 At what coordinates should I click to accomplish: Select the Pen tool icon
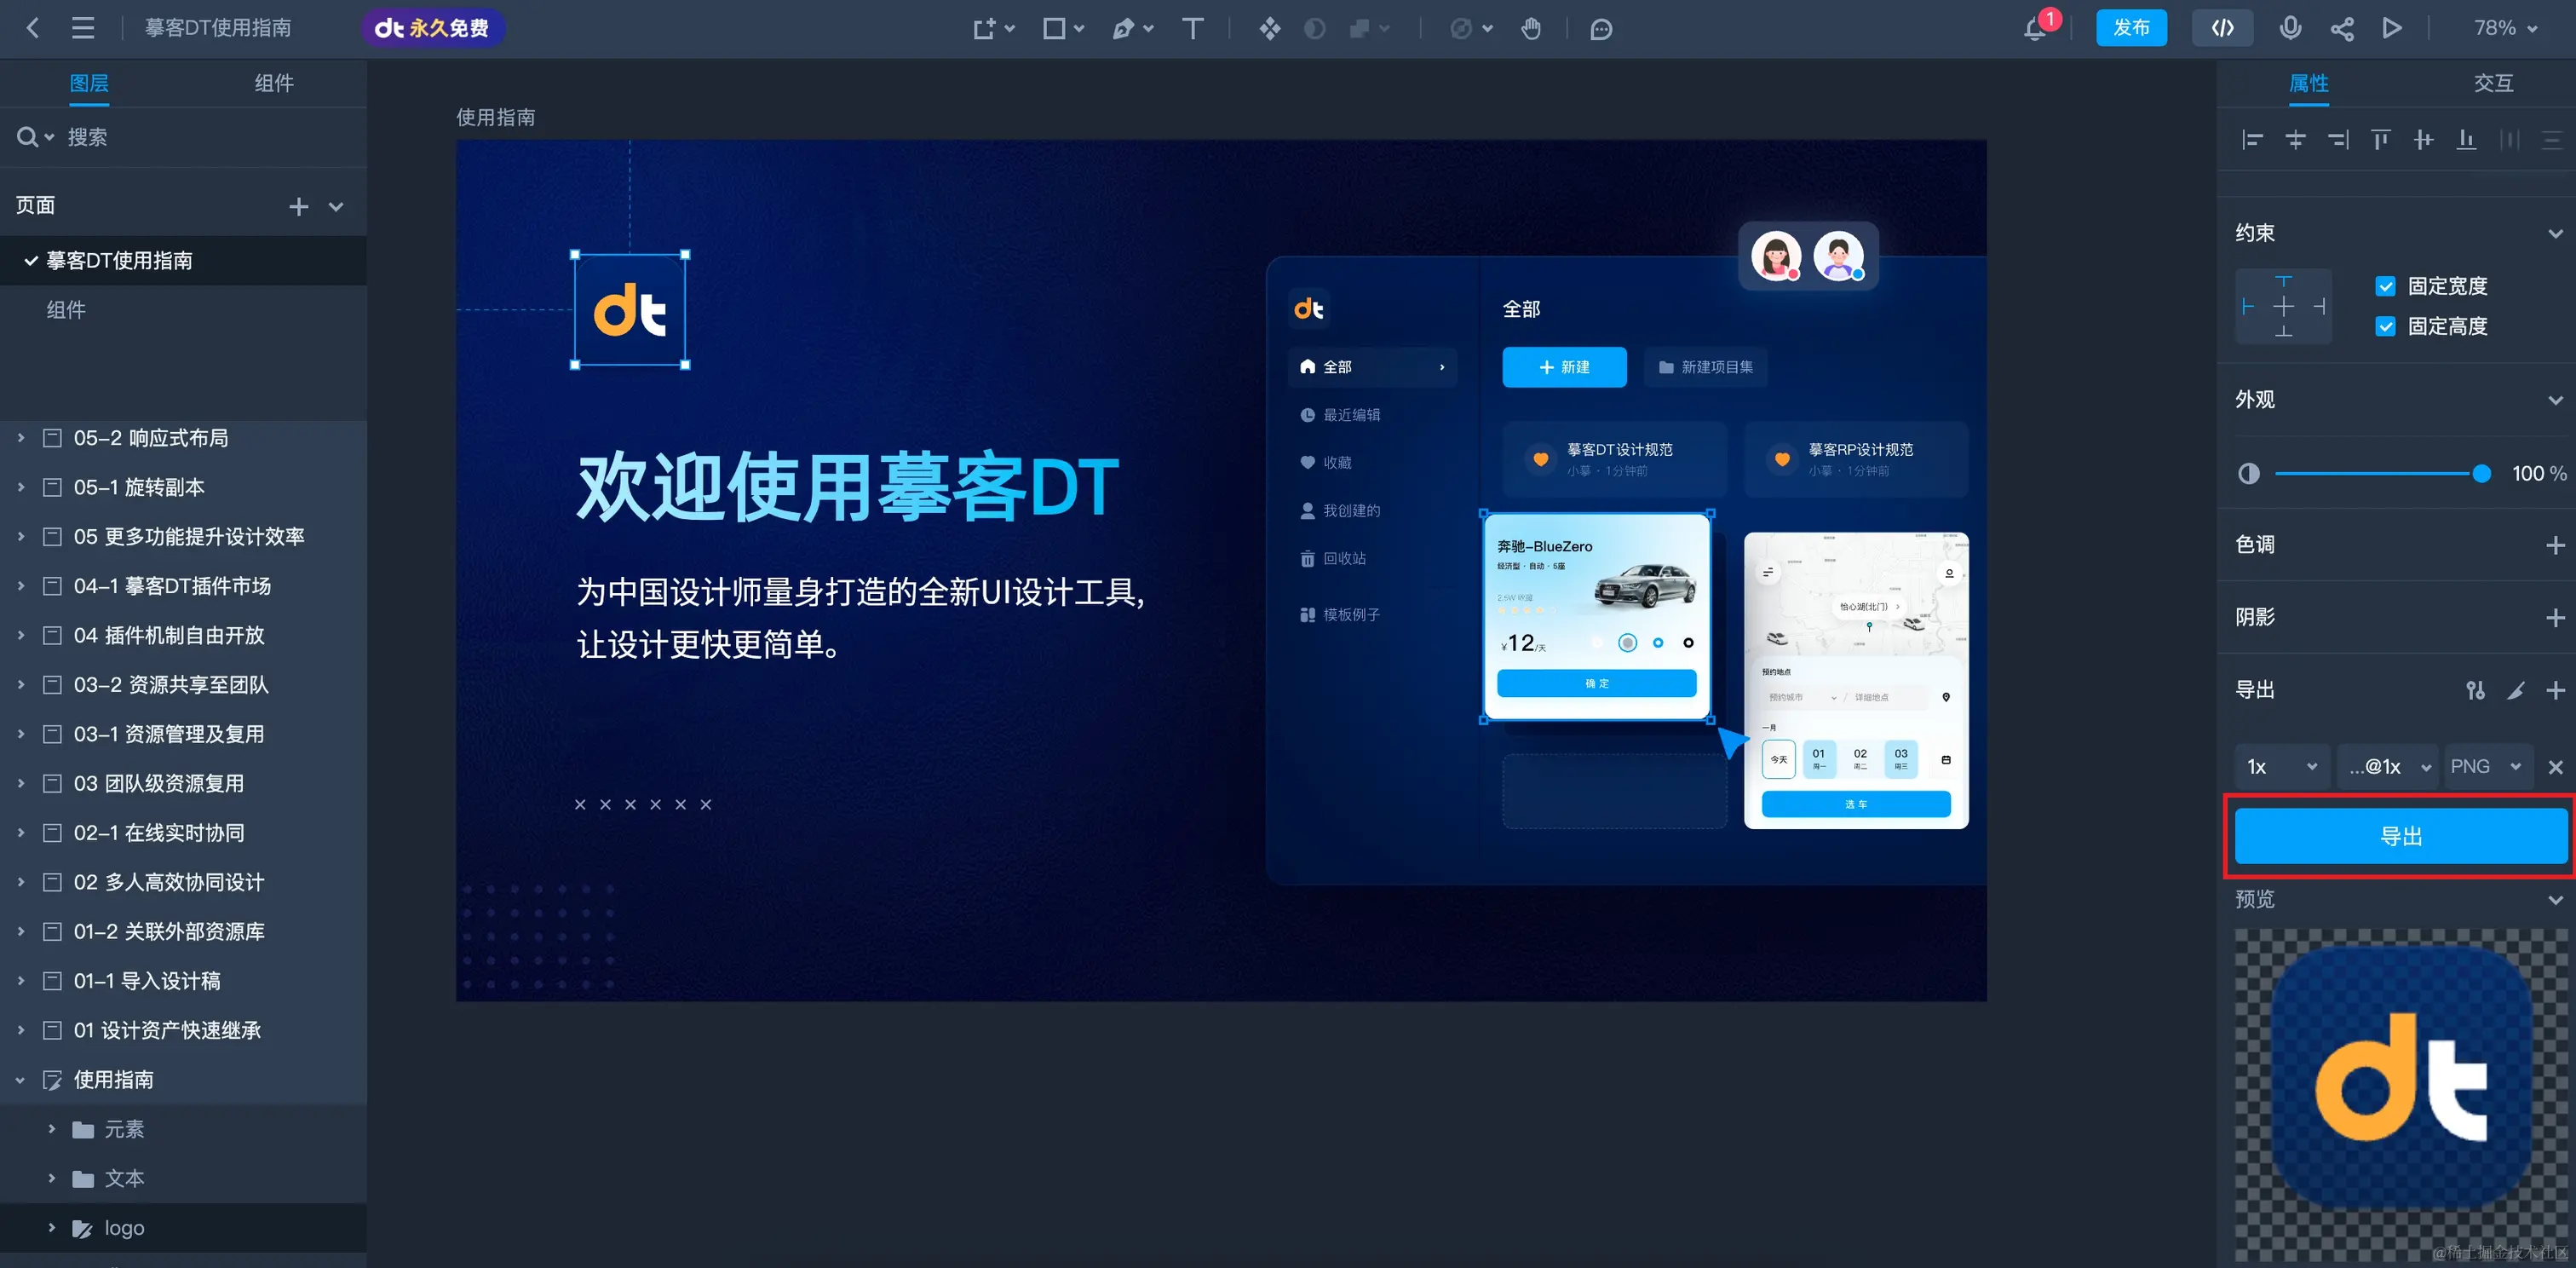pyautogui.click(x=1123, y=28)
